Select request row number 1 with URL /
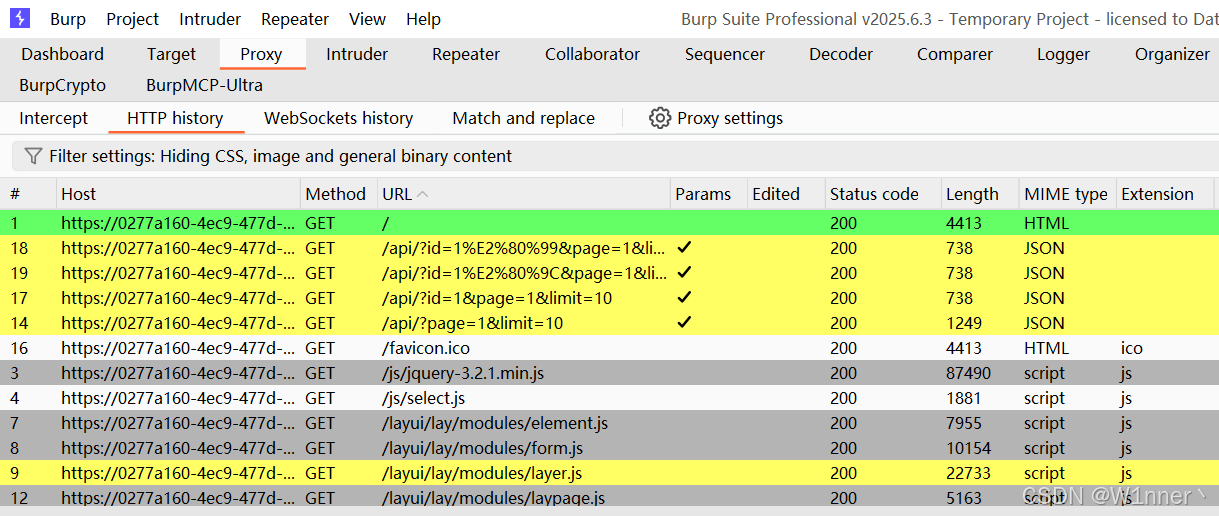1219x516 pixels. click(609, 223)
